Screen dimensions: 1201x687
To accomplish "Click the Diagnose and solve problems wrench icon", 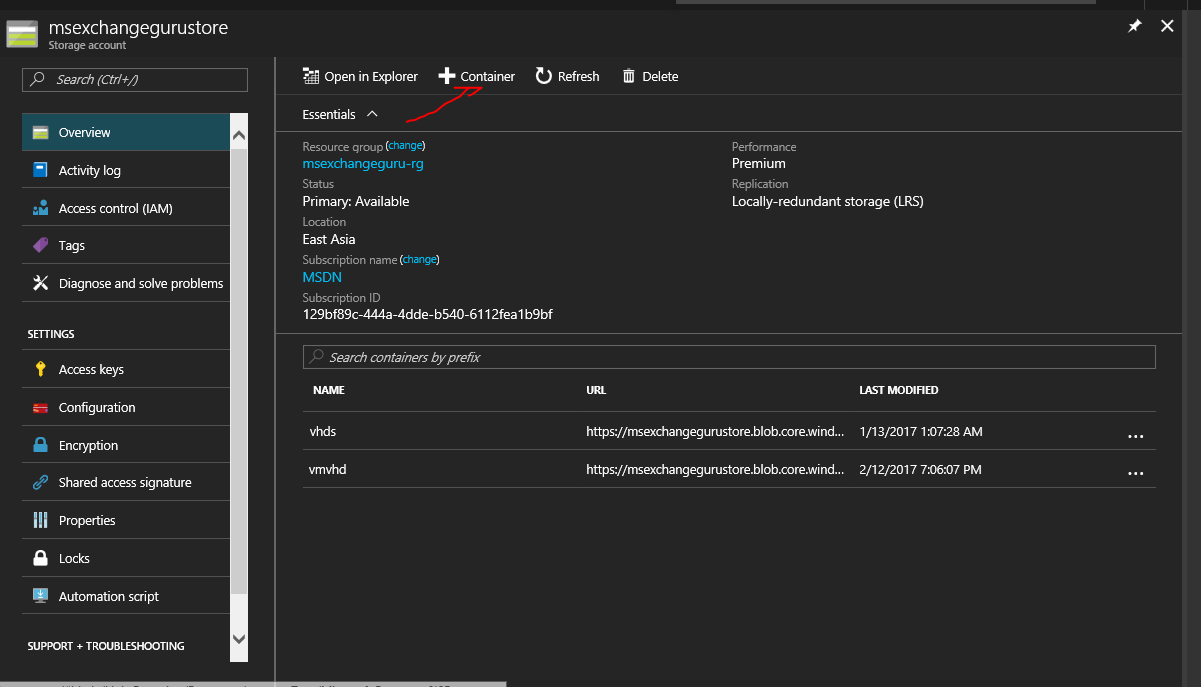I will coord(41,283).
